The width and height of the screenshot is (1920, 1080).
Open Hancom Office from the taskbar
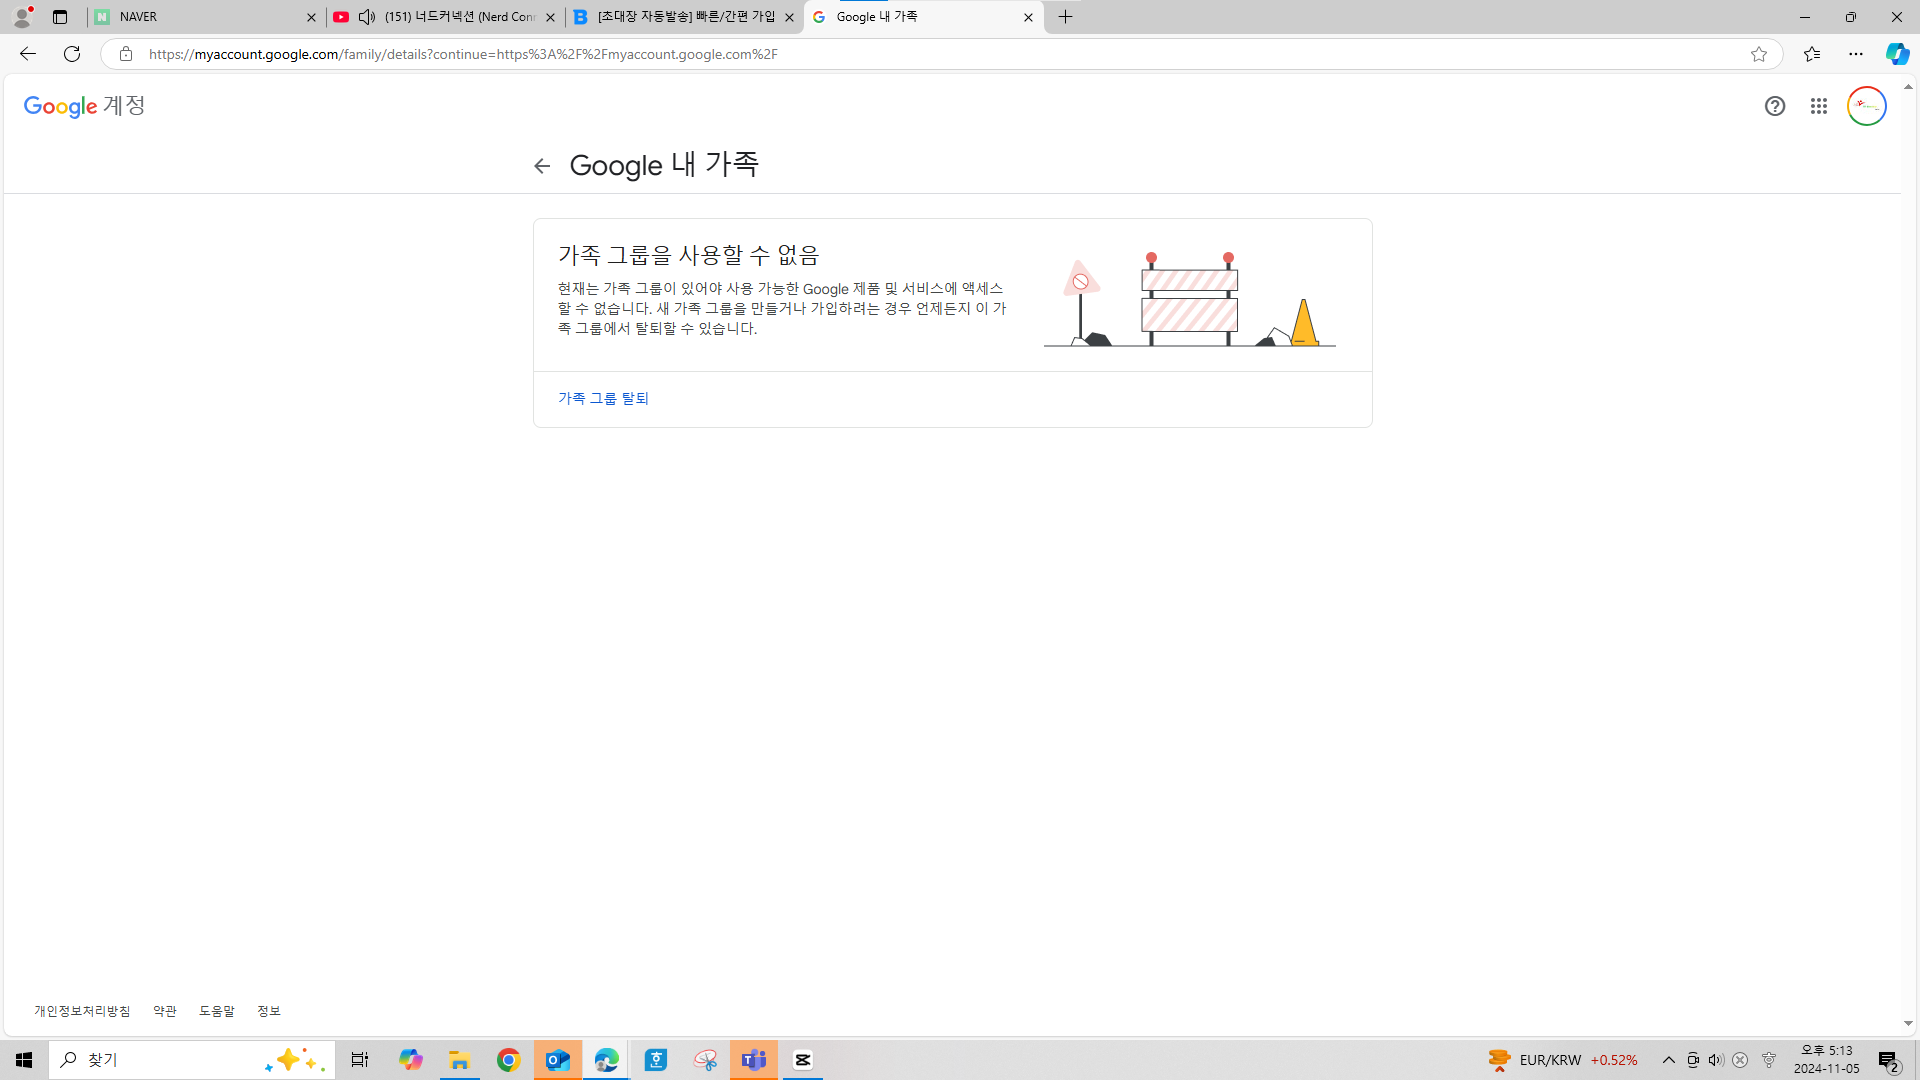pyautogui.click(x=656, y=1060)
